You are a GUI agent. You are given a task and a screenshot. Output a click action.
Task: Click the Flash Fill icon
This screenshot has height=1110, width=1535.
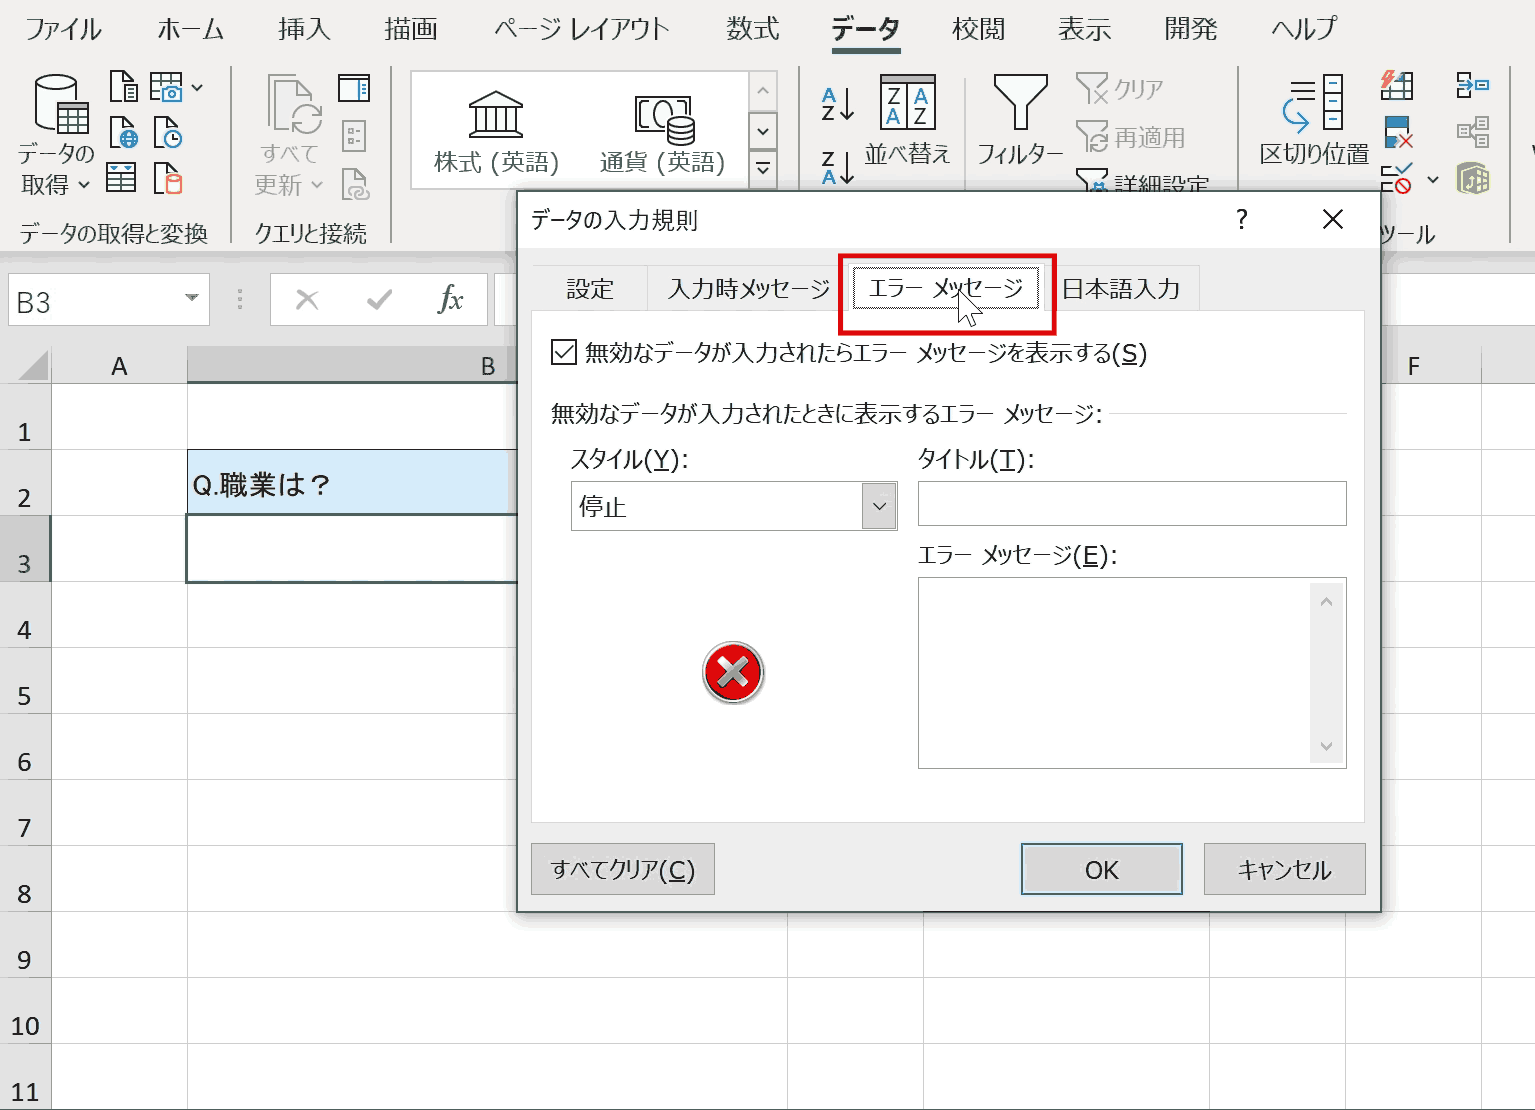click(1397, 85)
